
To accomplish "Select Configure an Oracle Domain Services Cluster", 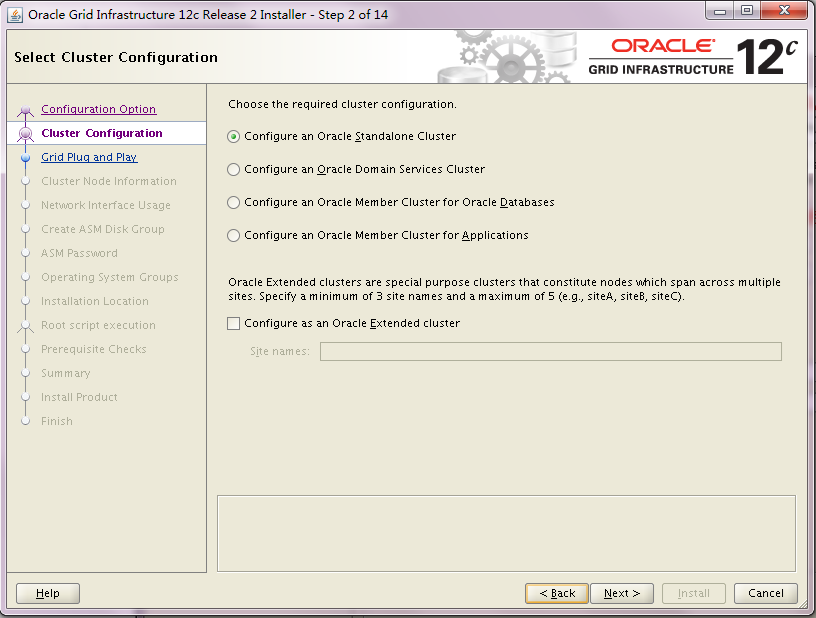I will pyautogui.click(x=234, y=170).
